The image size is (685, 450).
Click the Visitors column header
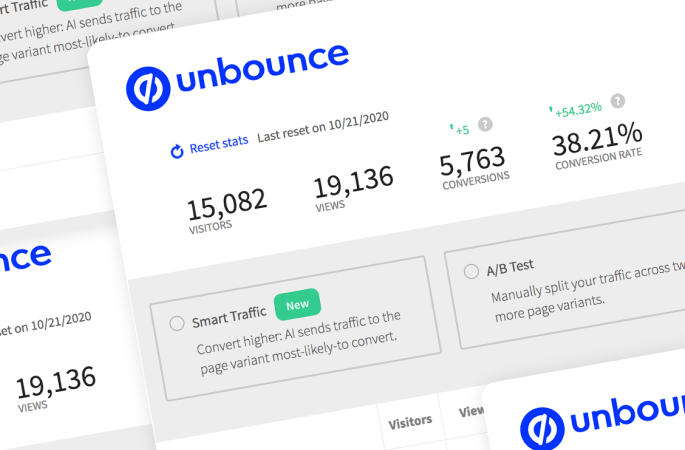point(410,422)
